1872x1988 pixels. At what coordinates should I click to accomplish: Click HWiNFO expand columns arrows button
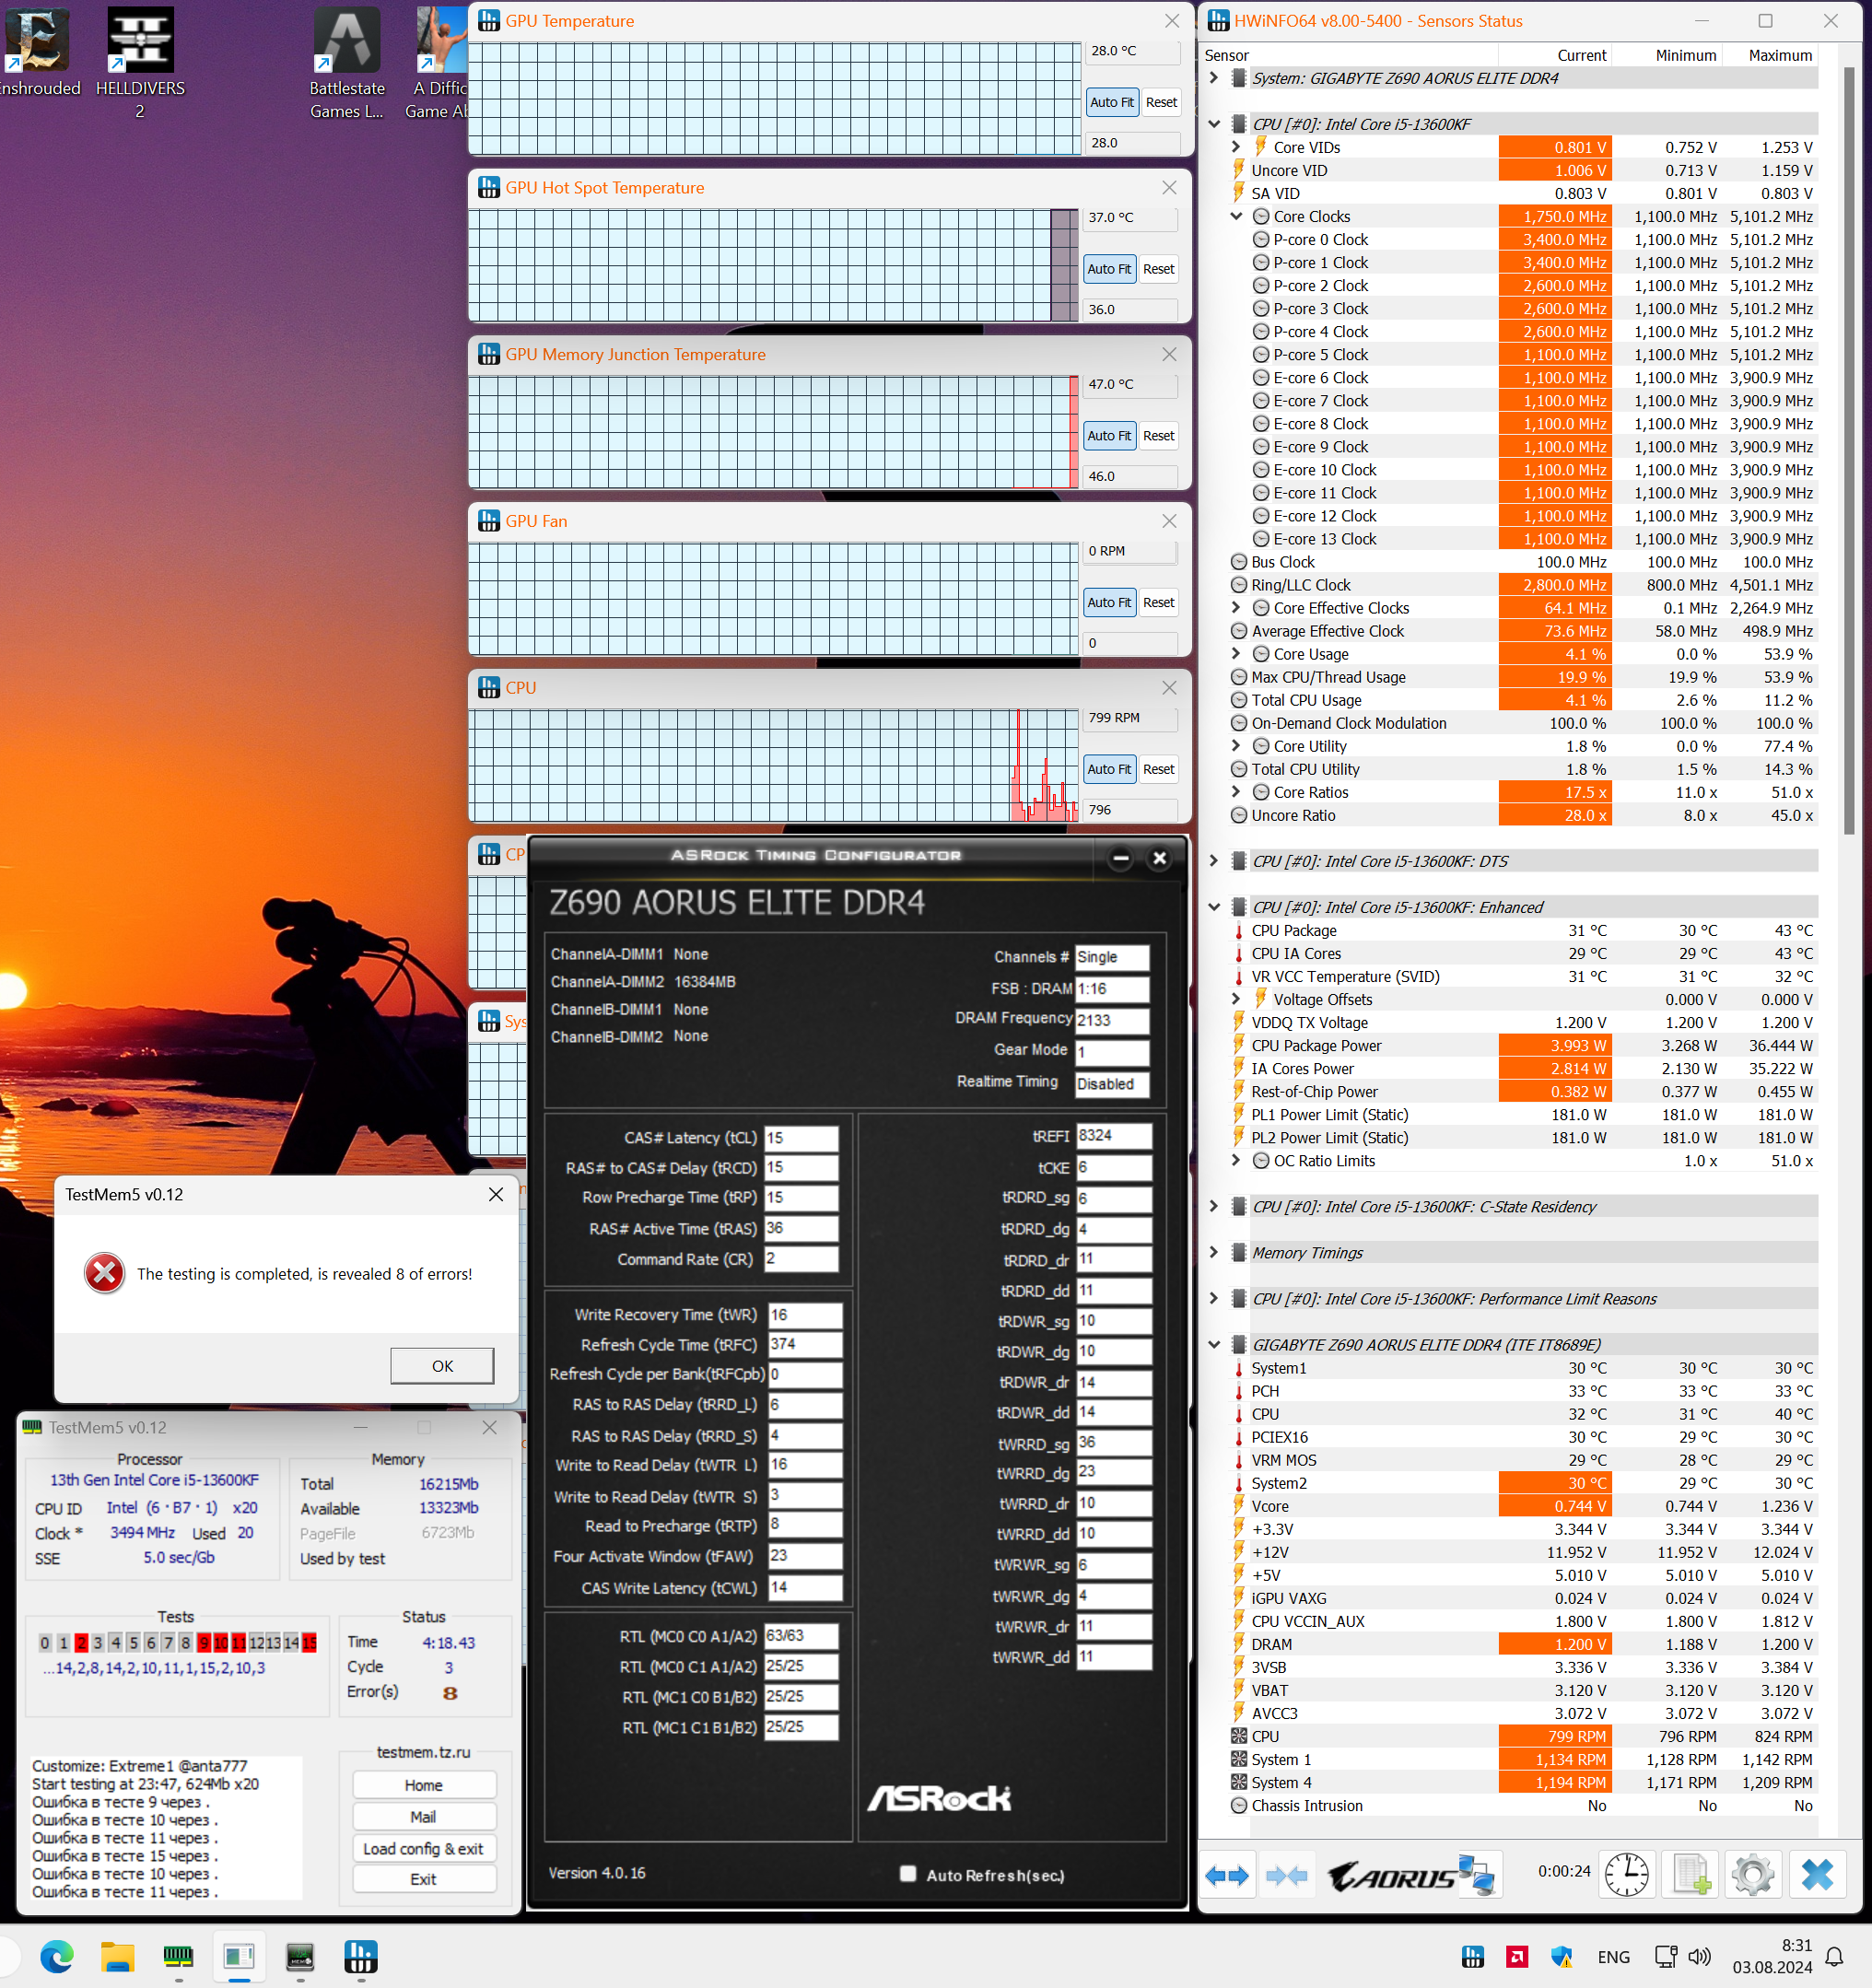(1227, 1875)
